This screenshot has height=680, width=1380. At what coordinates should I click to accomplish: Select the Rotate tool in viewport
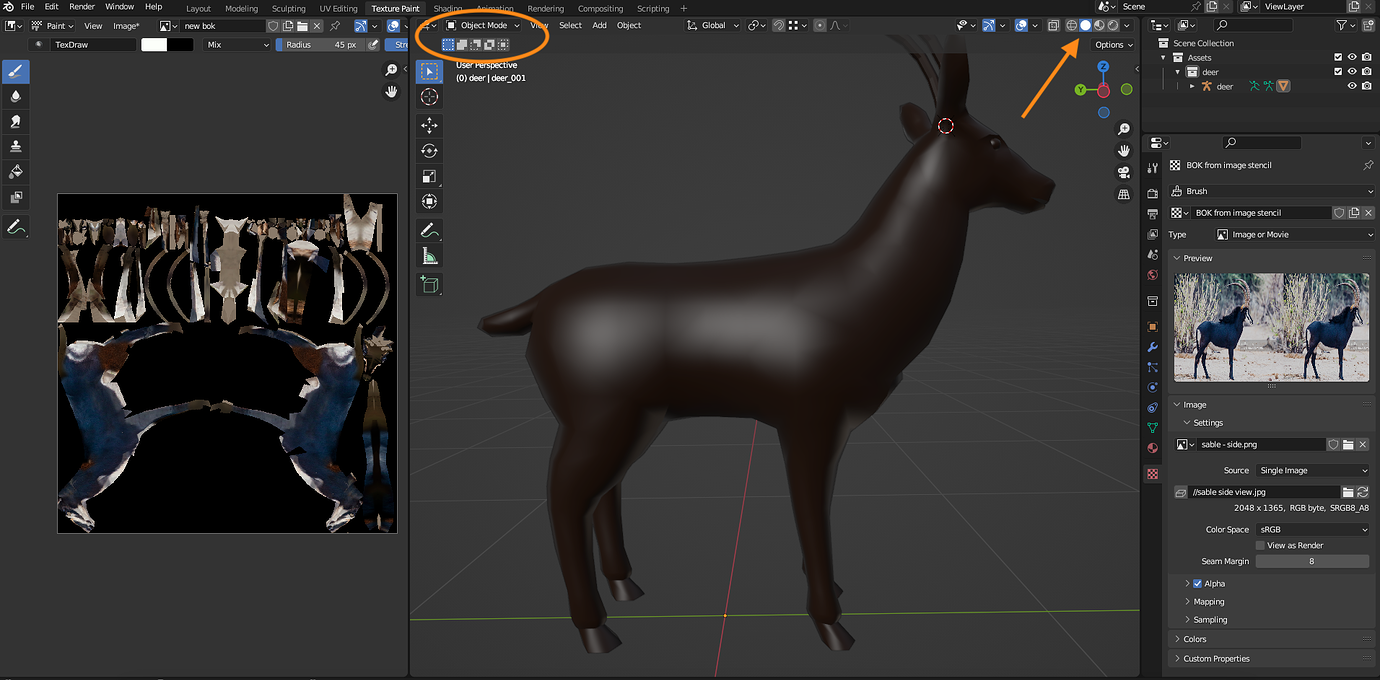point(429,151)
